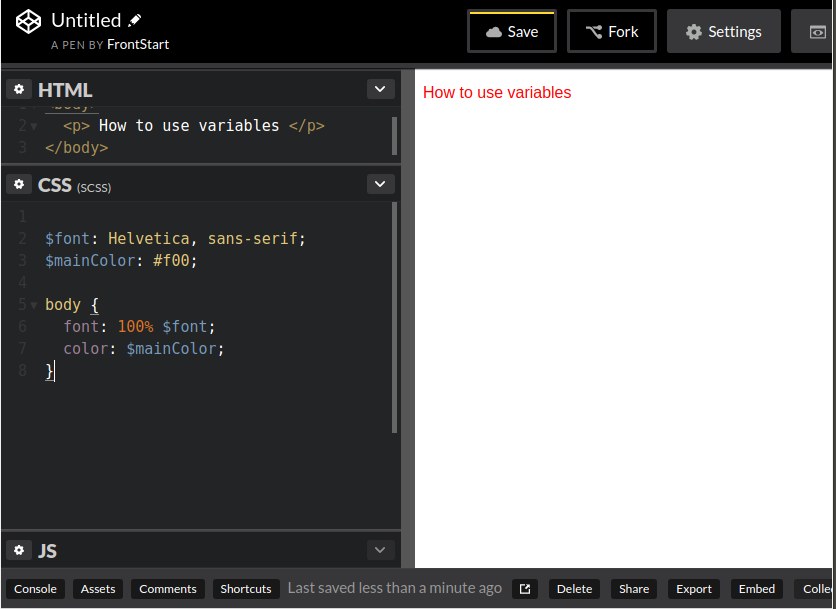Open the CSS panel settings gear
The width and height of the screenshot is (836, 609).
[18, 184]
